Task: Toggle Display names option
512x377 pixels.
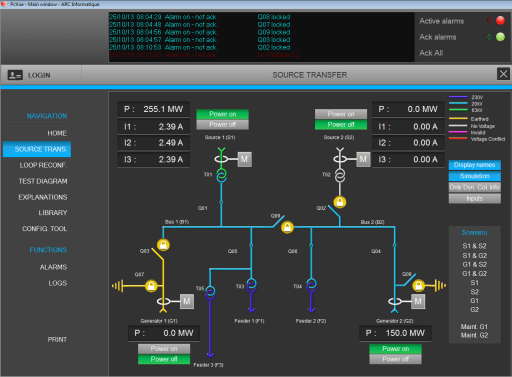Action: point(475,165)
